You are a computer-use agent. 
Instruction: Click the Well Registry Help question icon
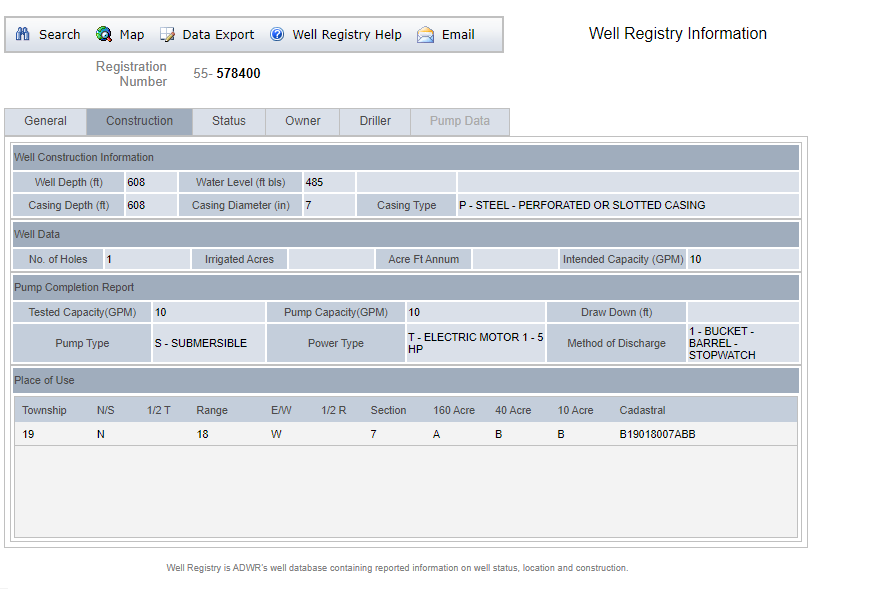(277, 34)
